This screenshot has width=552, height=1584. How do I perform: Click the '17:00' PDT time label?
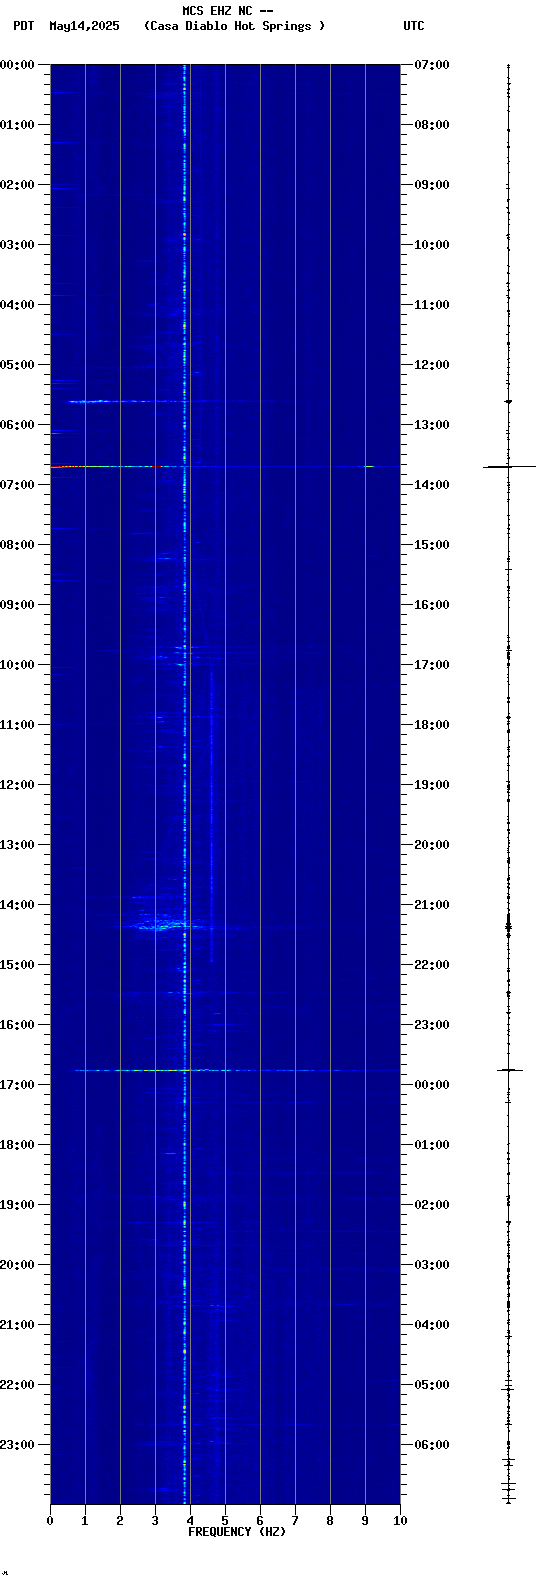pyautogui.click(x=18, y=1085)
